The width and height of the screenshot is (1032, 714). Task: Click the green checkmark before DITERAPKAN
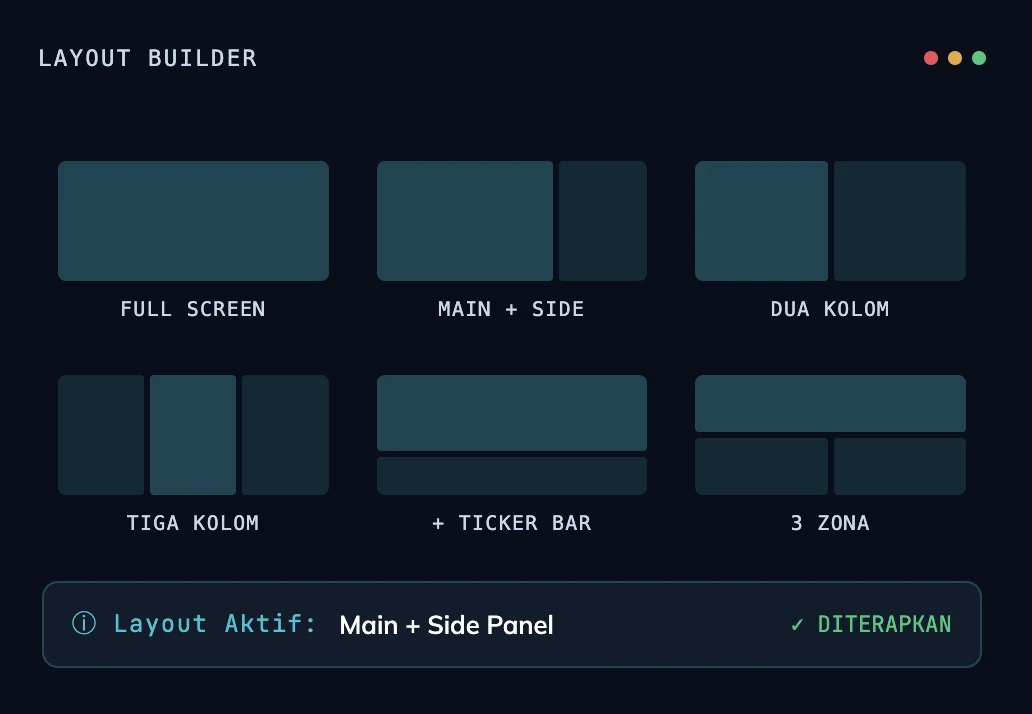(x=797, y=625)
